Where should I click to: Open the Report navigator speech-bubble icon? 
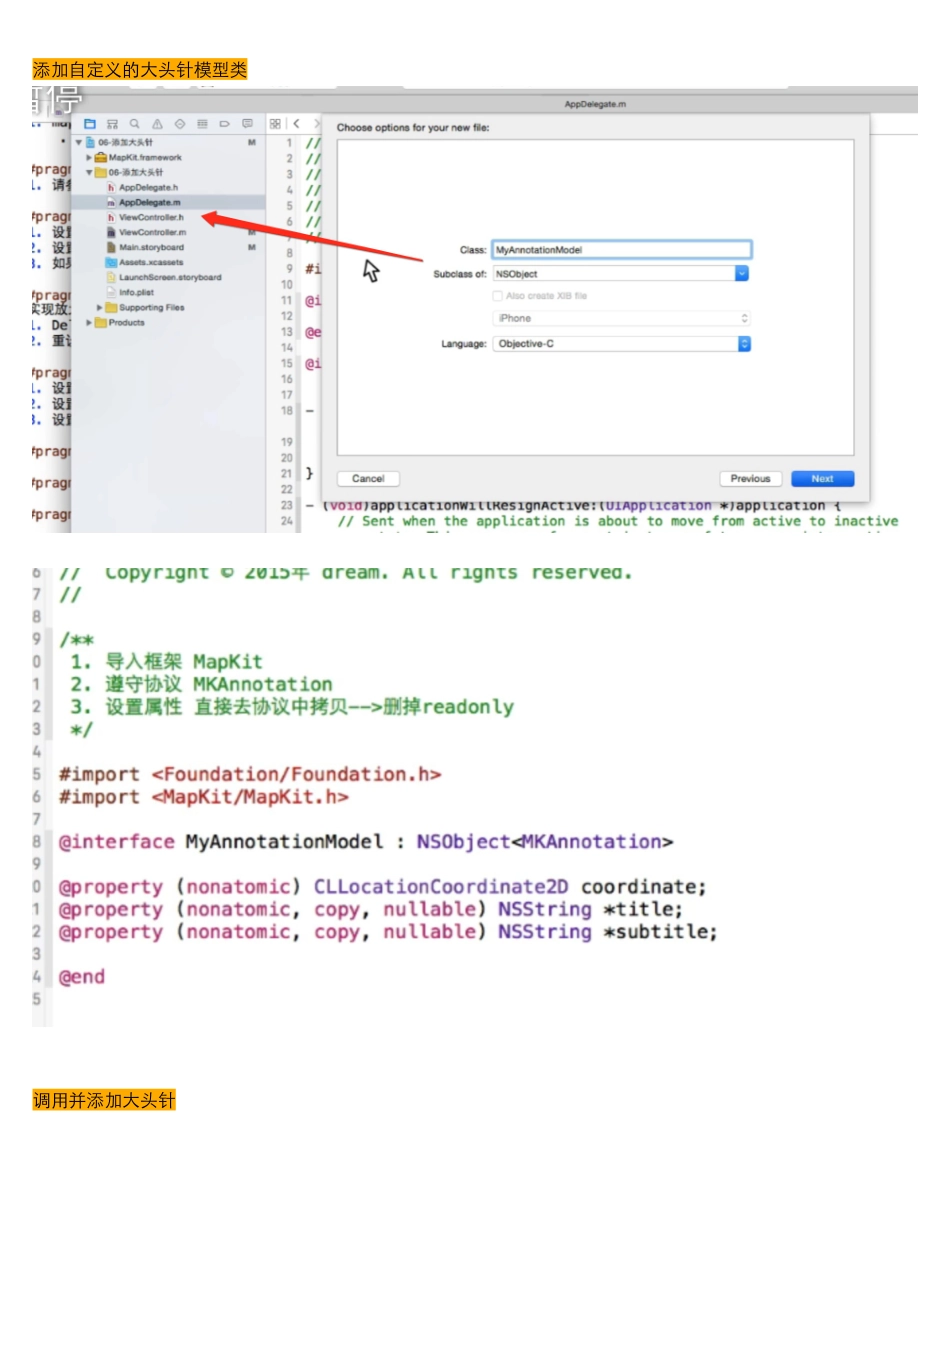pos(247,124)
